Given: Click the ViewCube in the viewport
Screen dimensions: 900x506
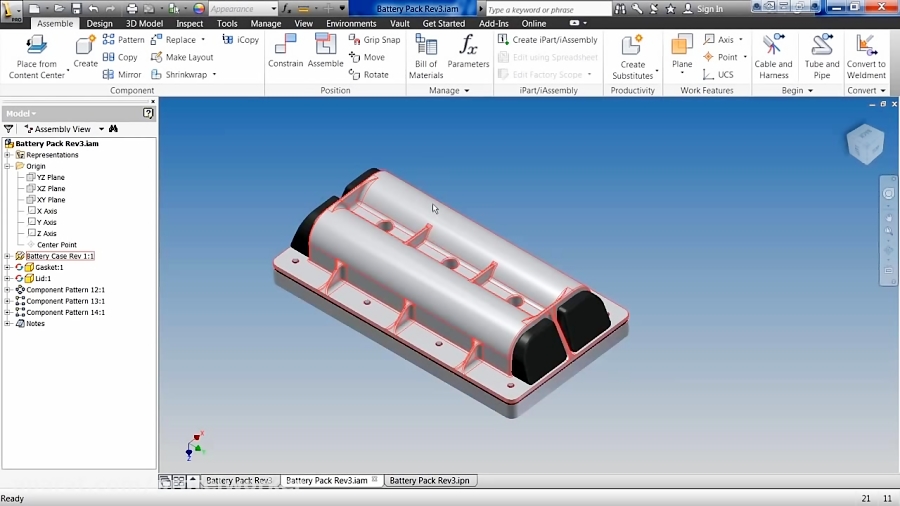Looking at the screenshot, I should point(864,144).
